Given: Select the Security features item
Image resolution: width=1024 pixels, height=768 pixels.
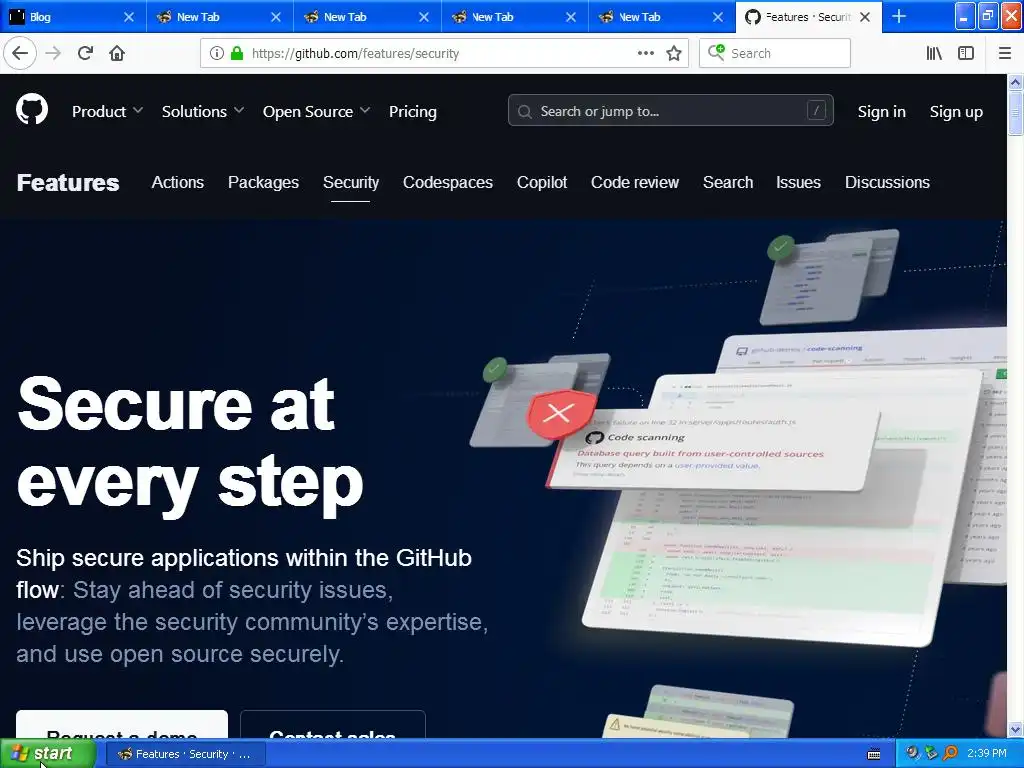Looking at the screenshot, I should [x=351, y=182].
